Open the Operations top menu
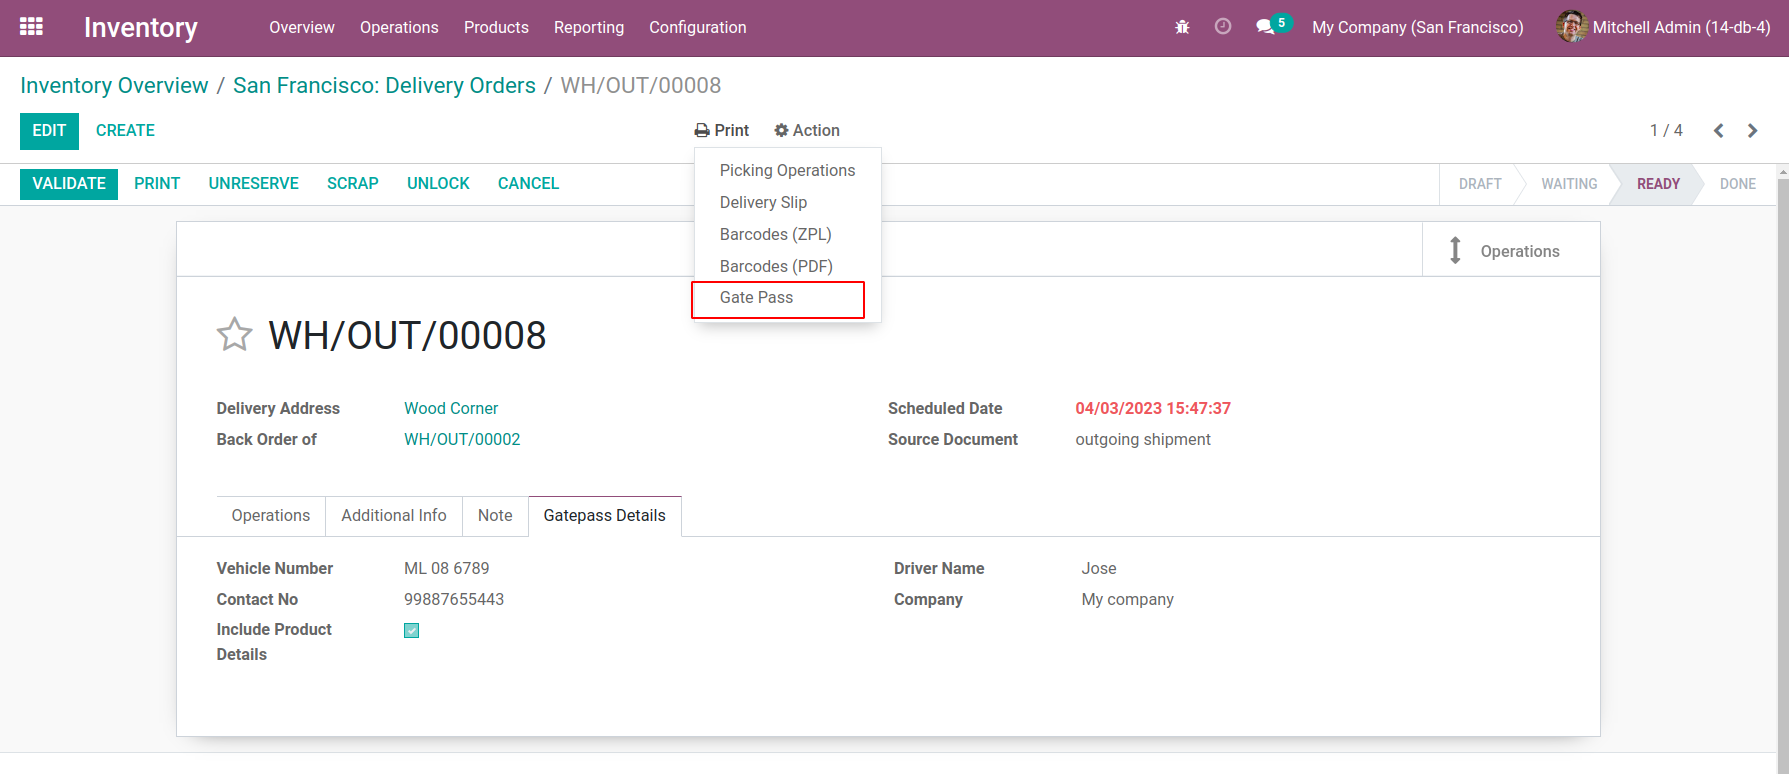This screenshot has width=1789, height=774. tap(399, 27)
